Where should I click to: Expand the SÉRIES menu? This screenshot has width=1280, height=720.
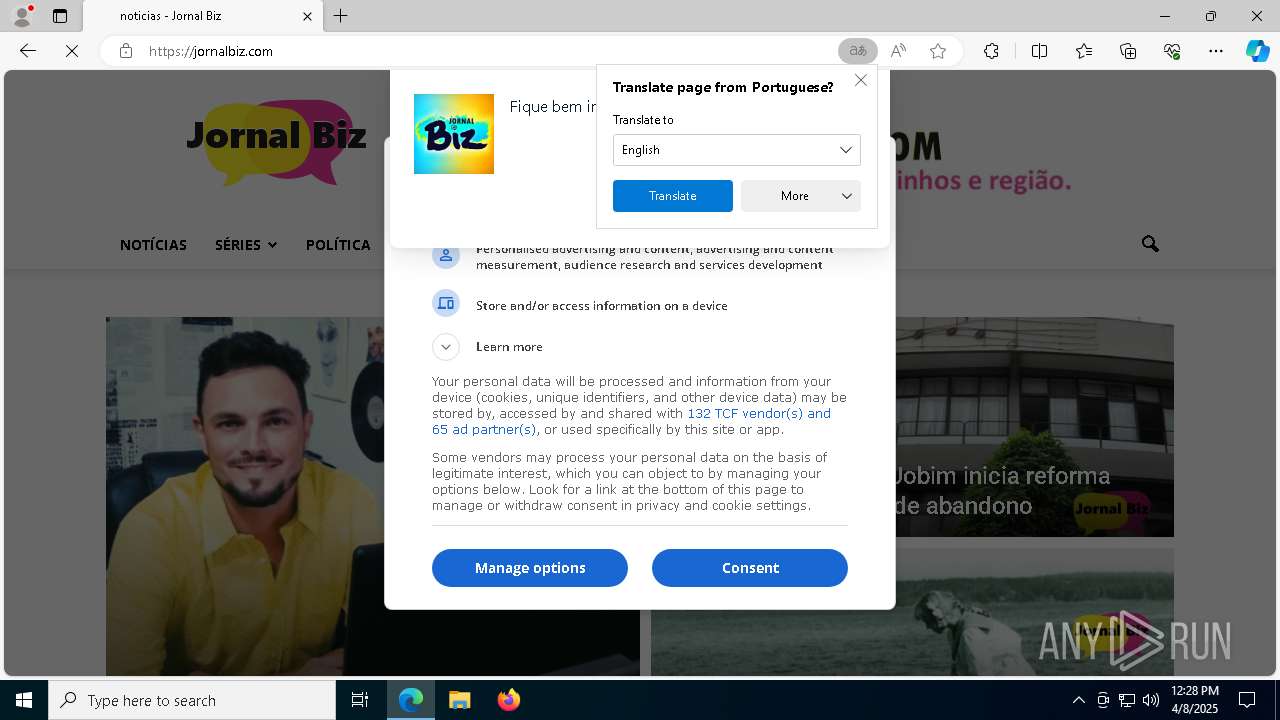tap(246, 245)
